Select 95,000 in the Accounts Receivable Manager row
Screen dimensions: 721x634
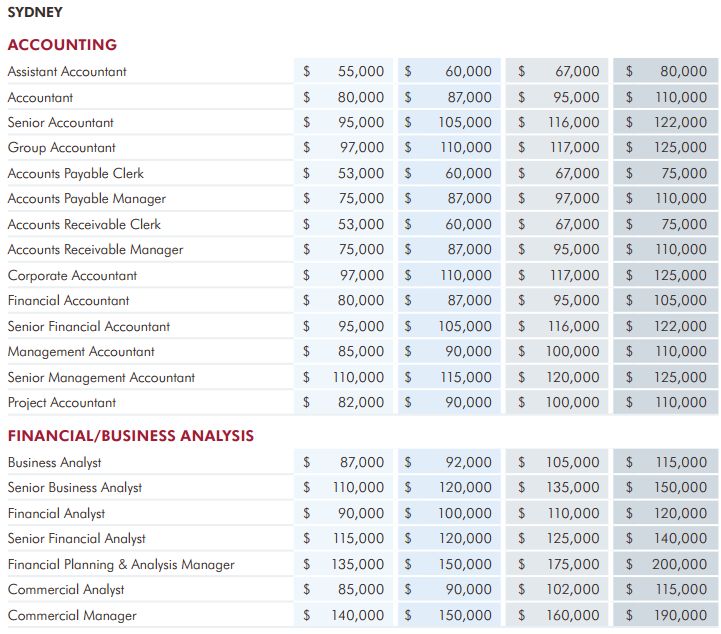(x=576, y=250)
